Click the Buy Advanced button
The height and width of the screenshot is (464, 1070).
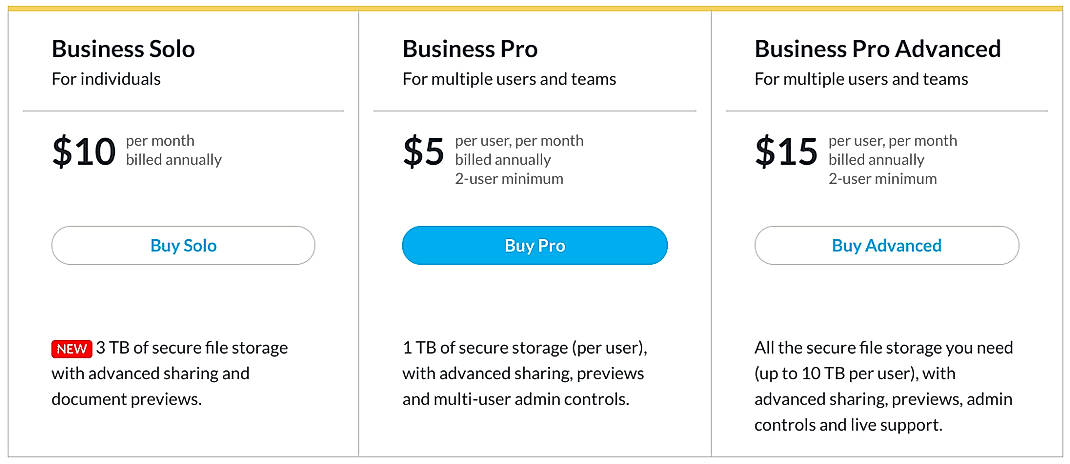point(886,246)
